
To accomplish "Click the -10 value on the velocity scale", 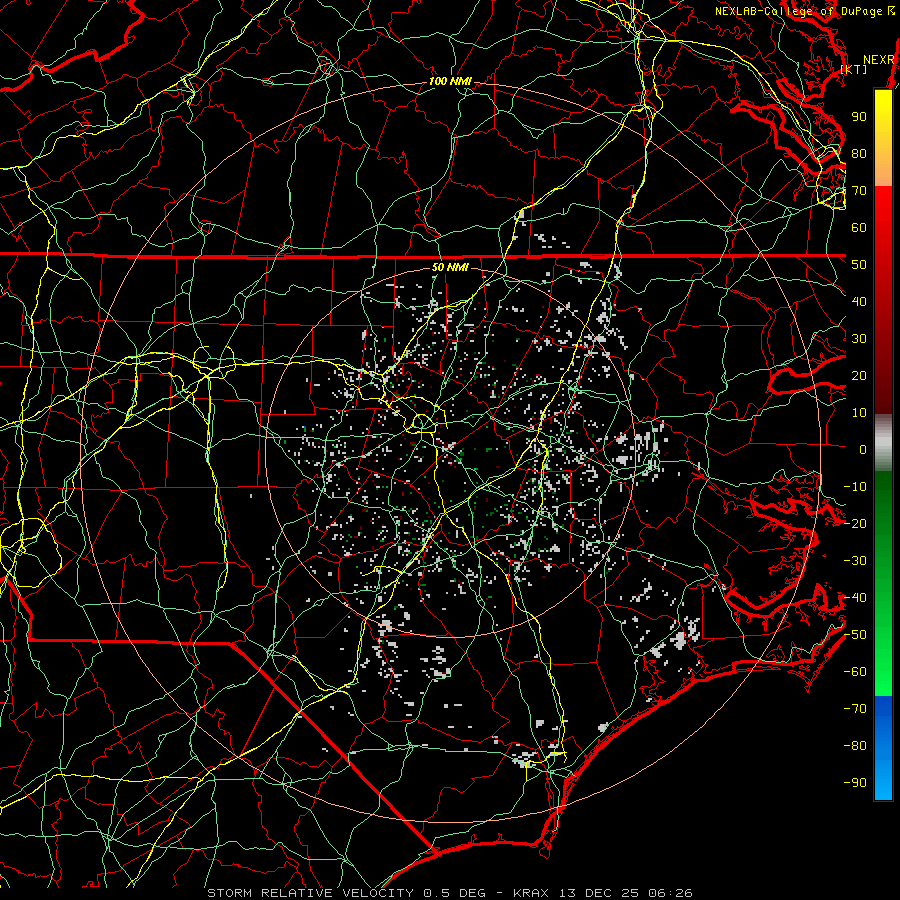I will point(855,487).
